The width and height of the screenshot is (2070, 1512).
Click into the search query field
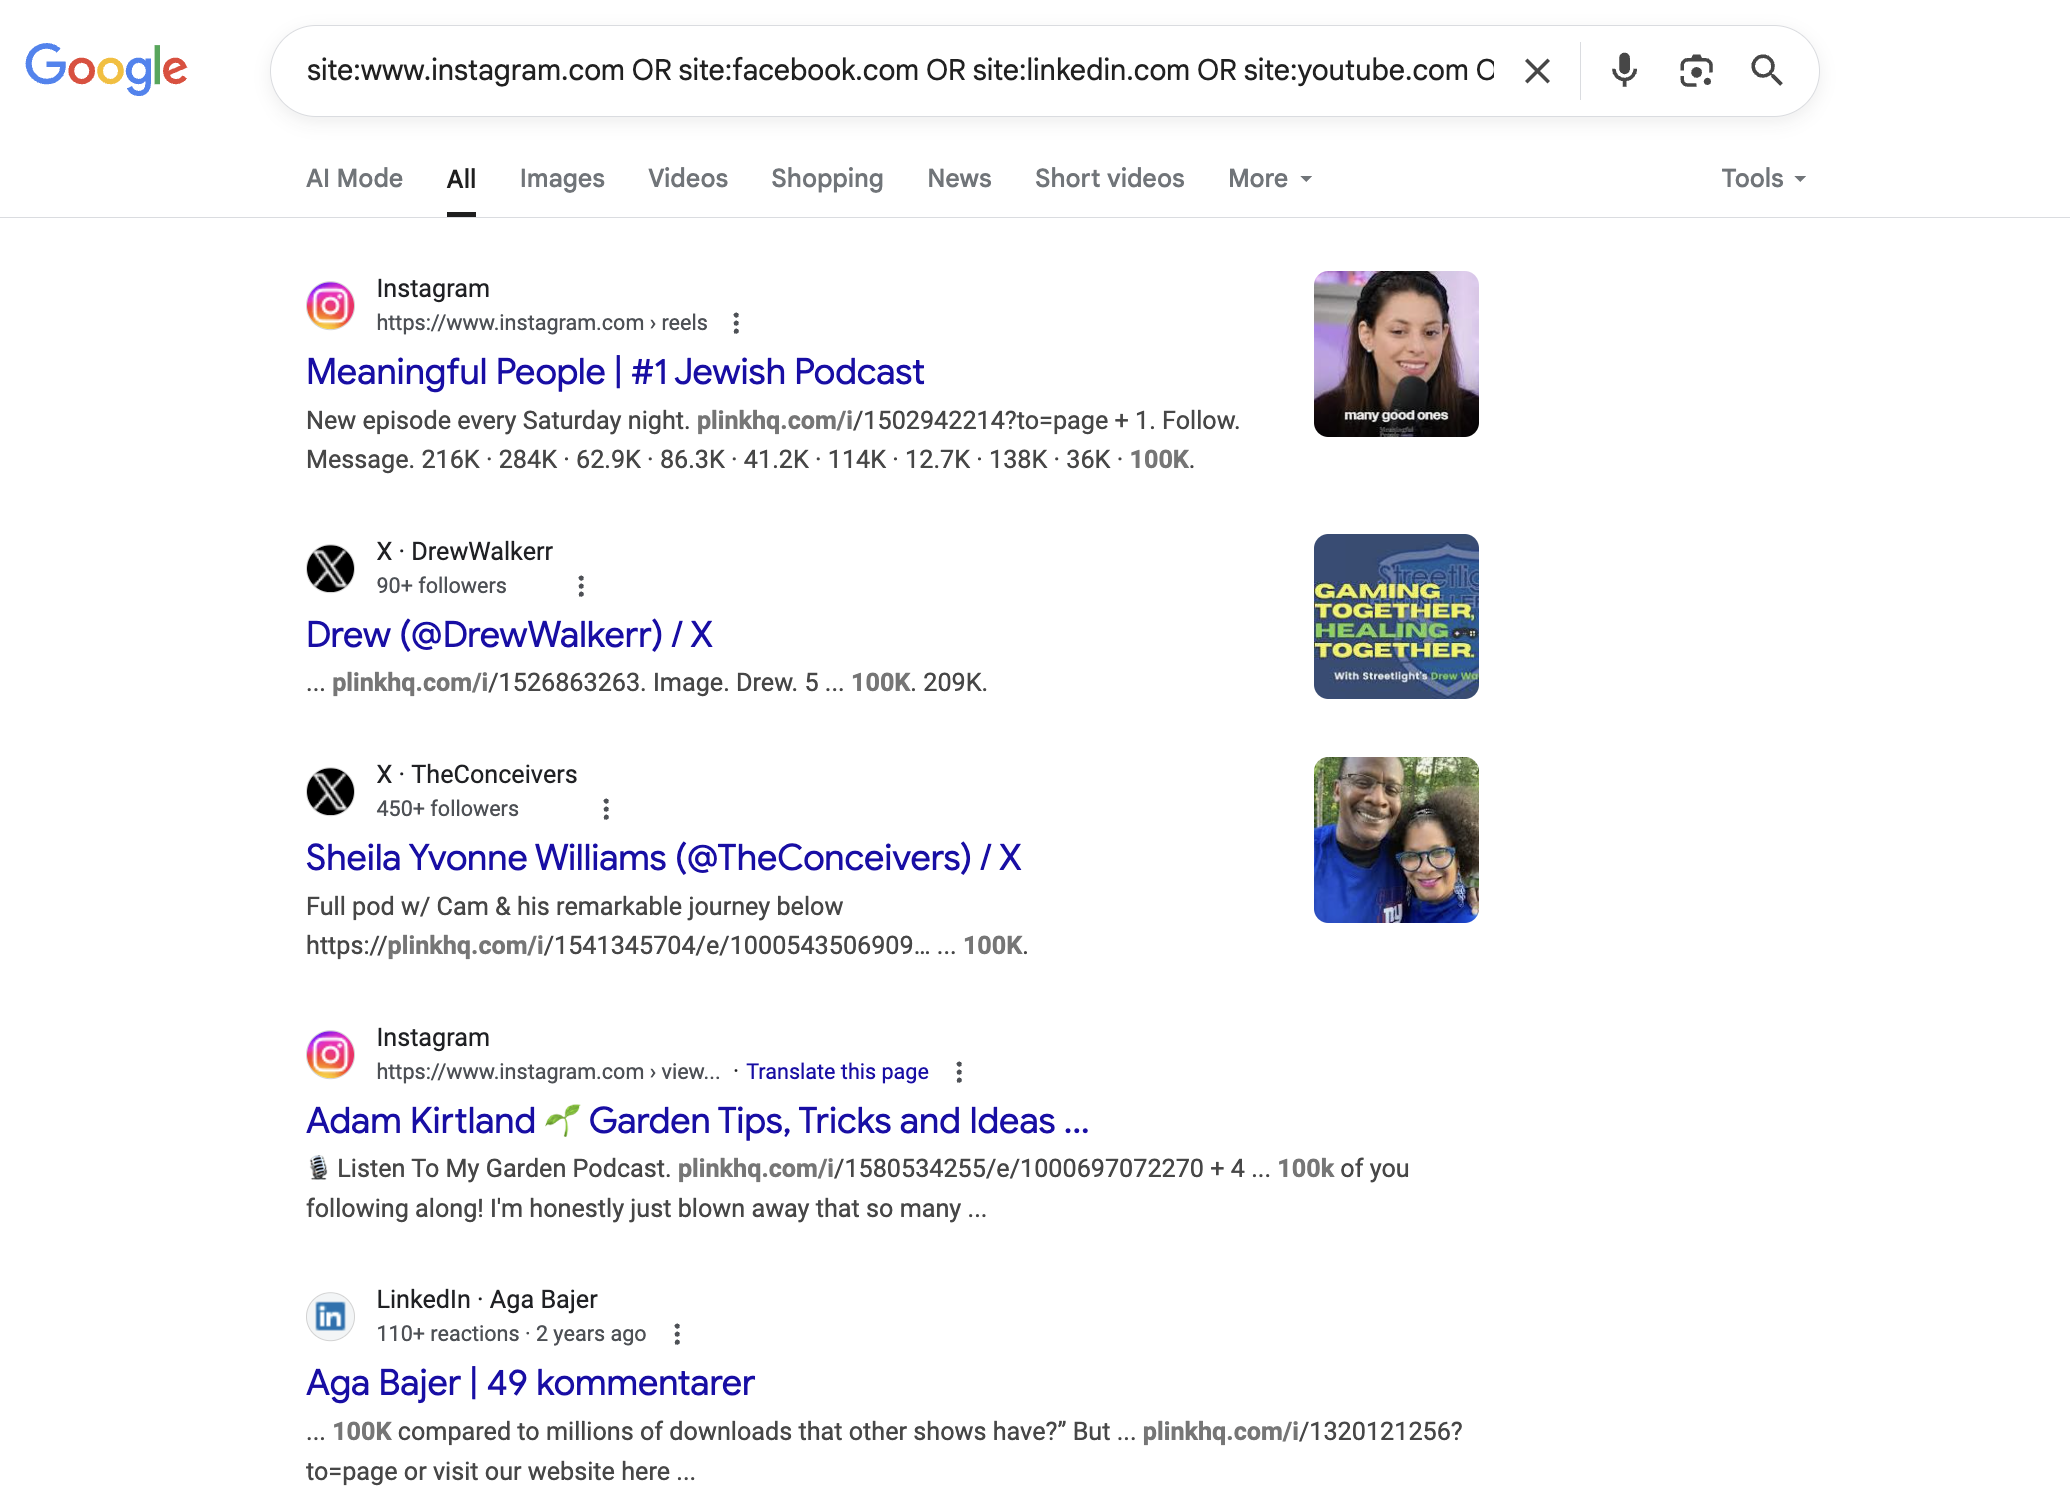(x=900, y=71)
